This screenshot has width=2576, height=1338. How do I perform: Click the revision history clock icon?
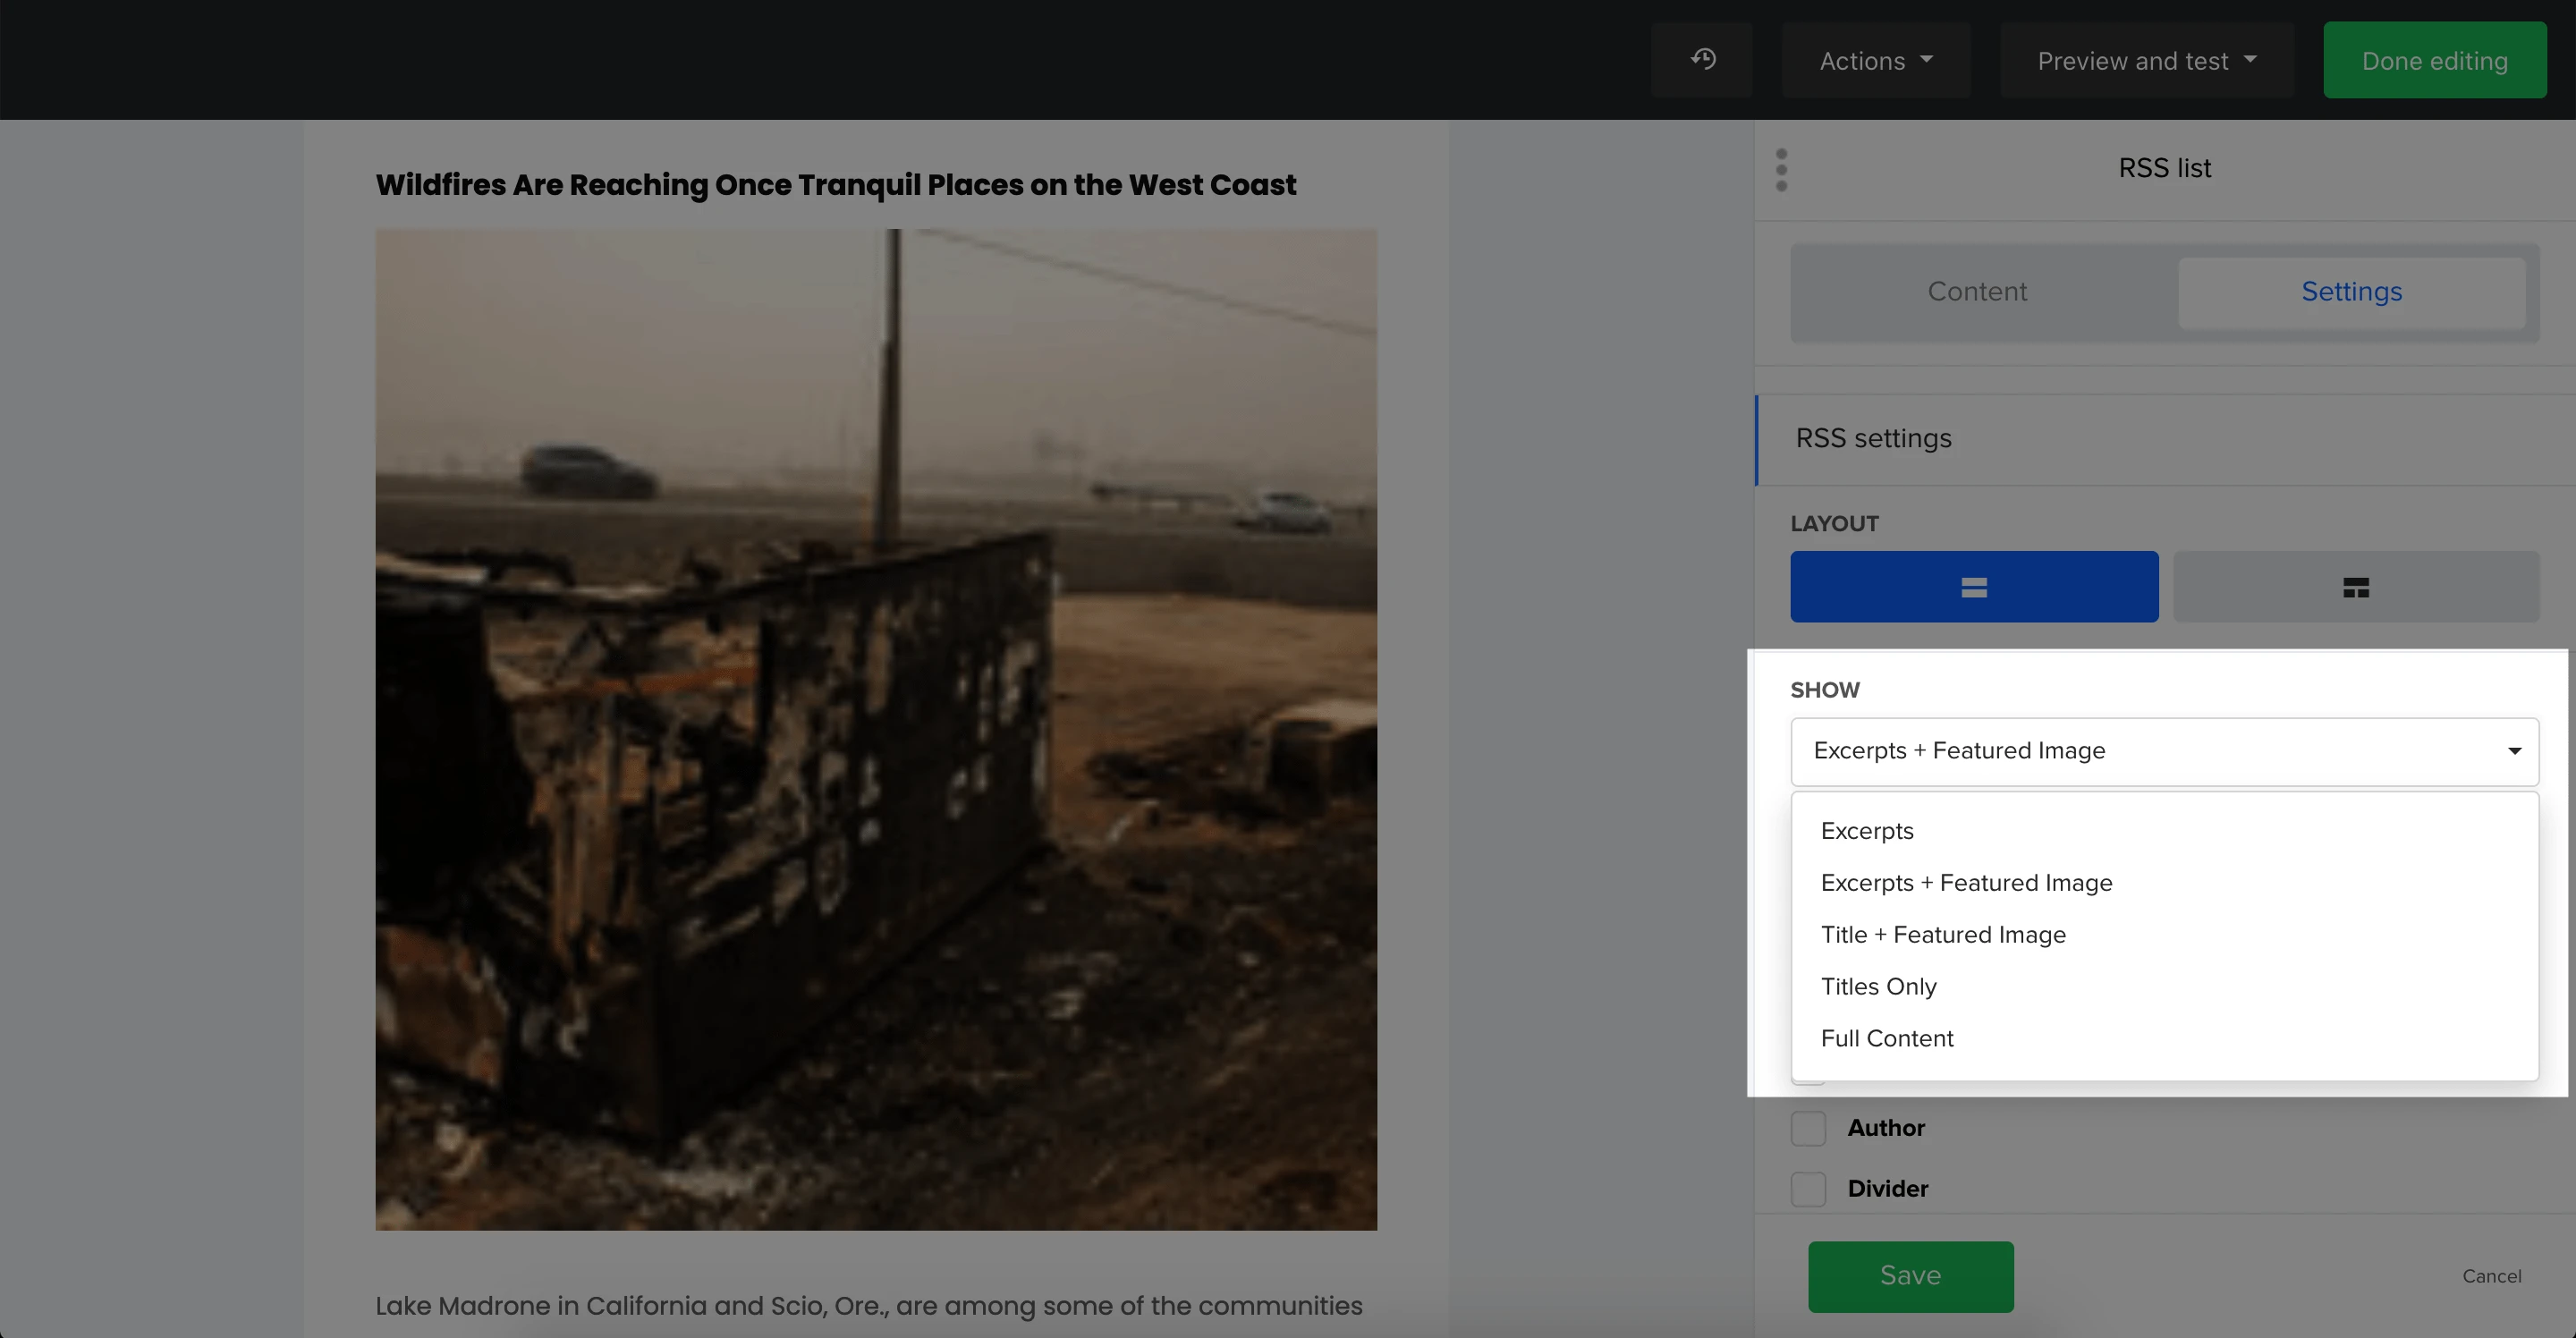click(x=1703, y=60)
